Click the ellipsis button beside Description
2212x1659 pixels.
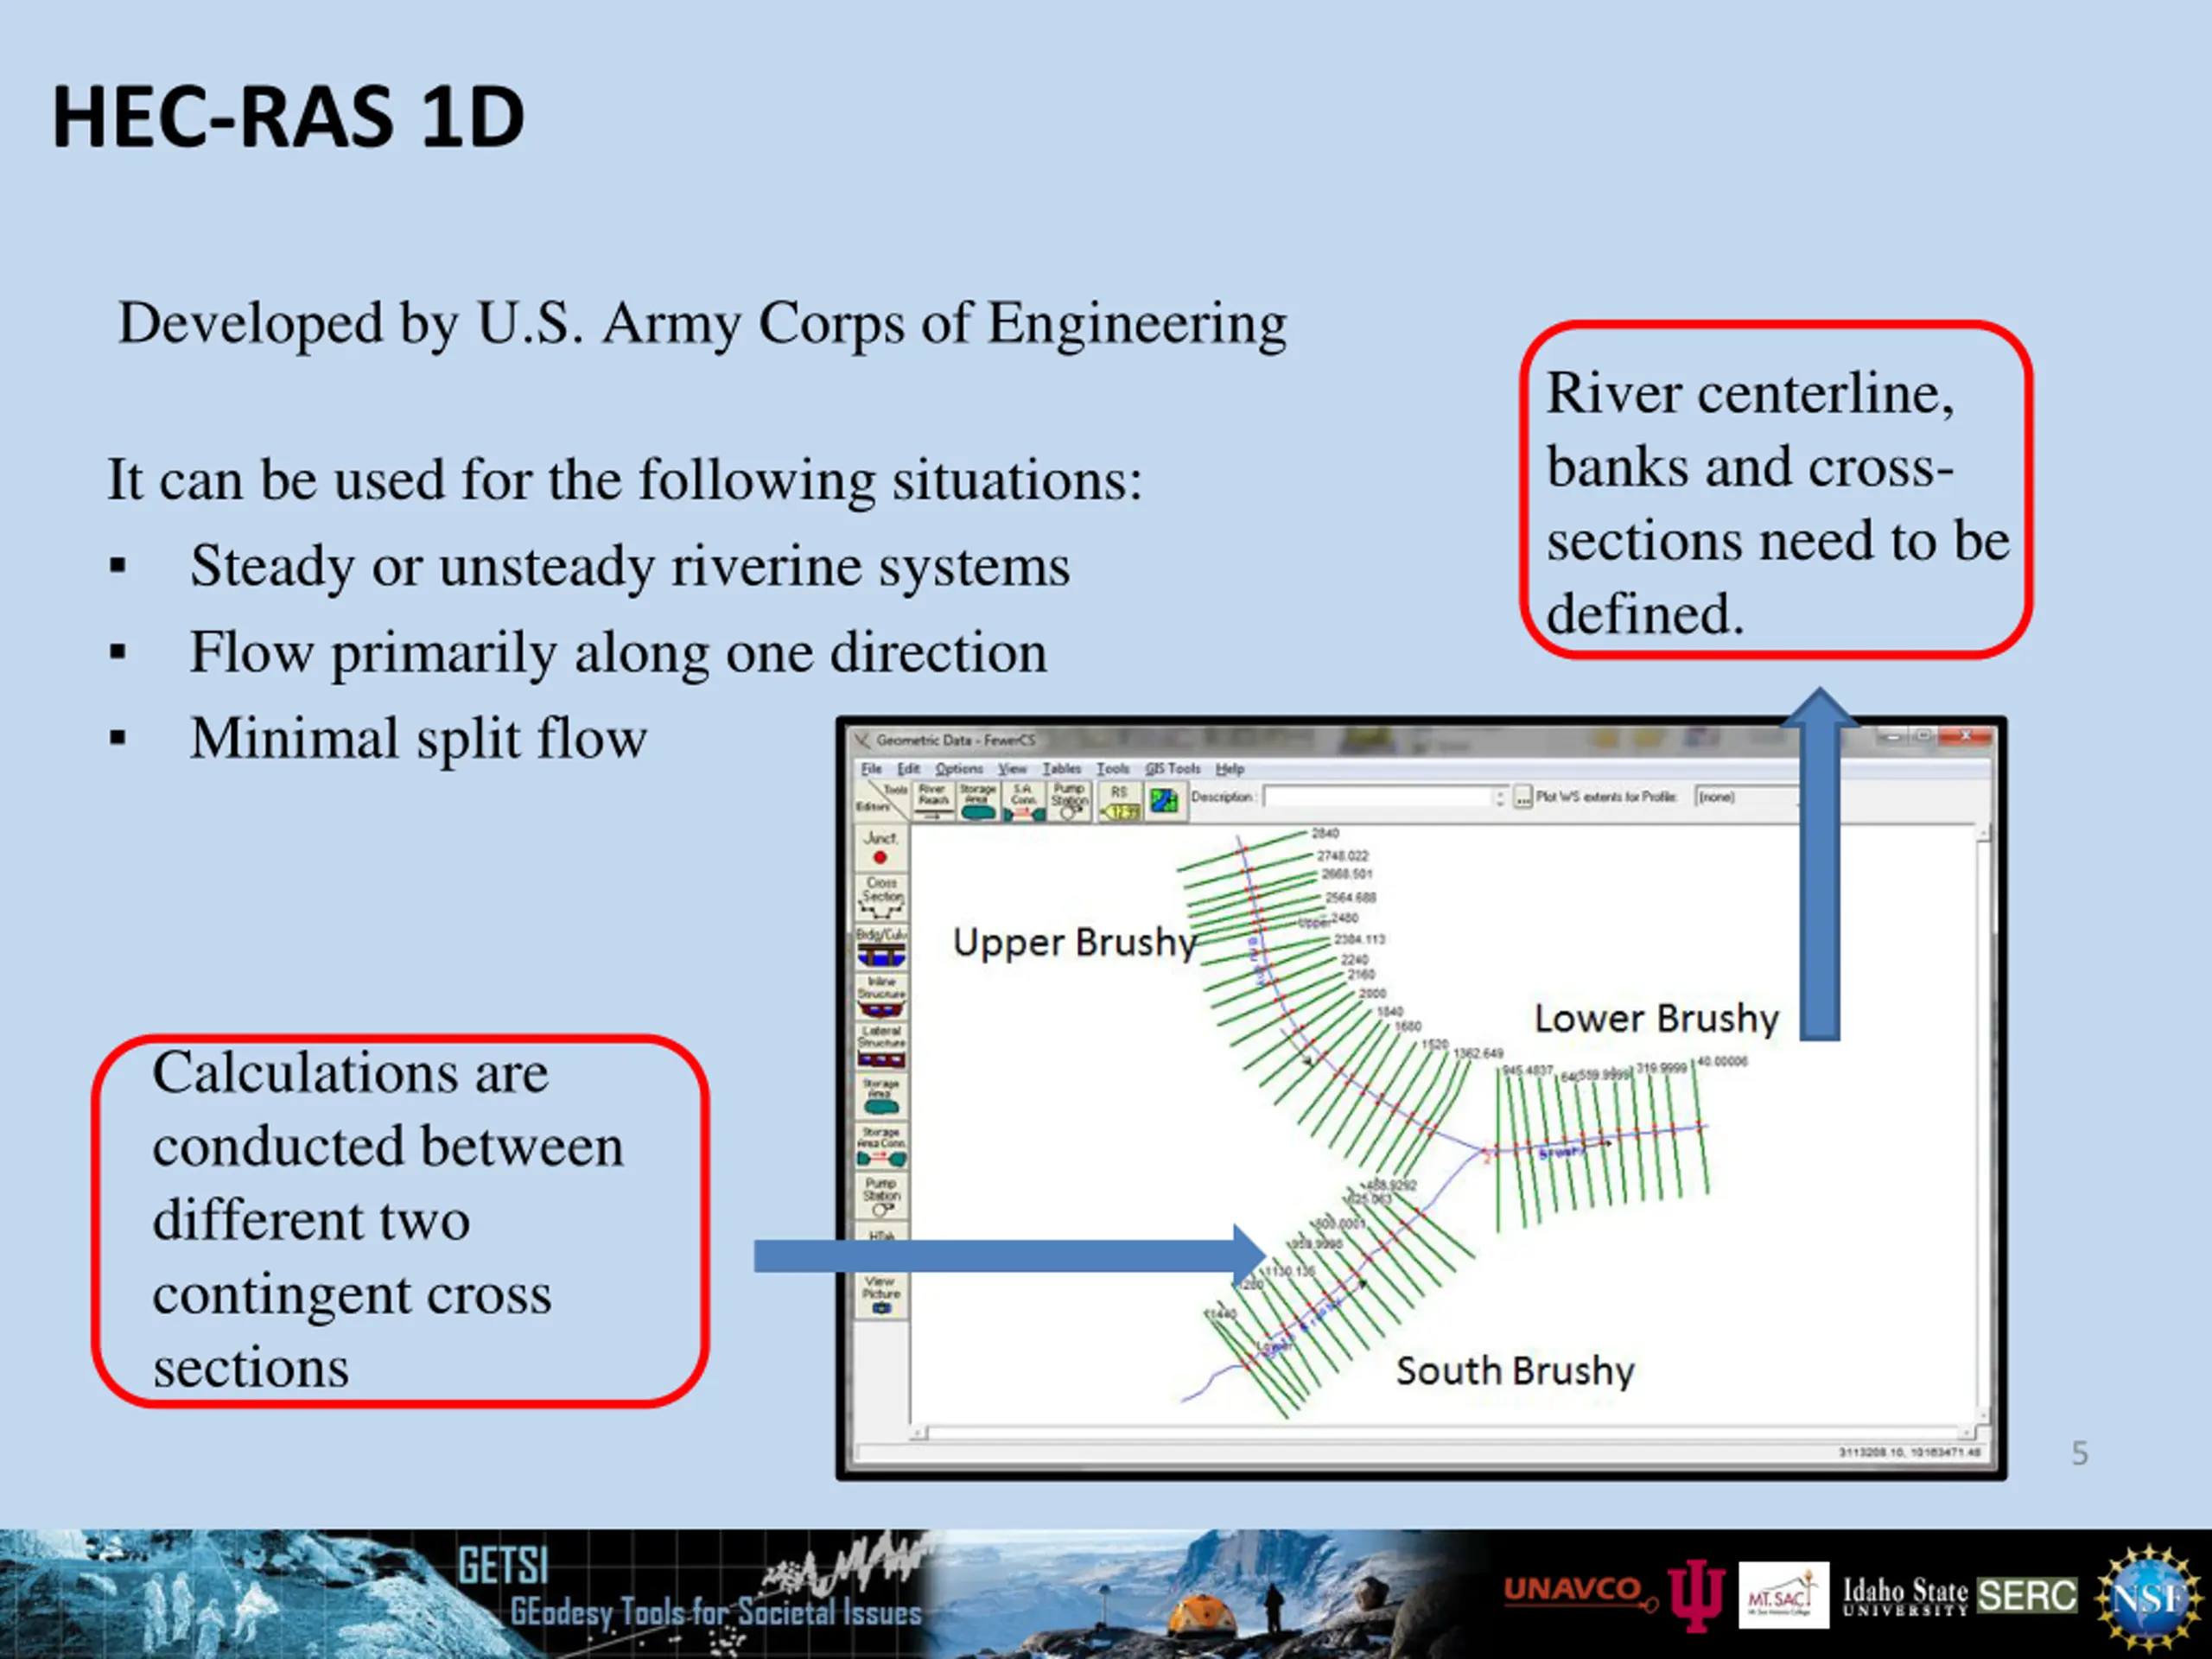point(1522,798)
